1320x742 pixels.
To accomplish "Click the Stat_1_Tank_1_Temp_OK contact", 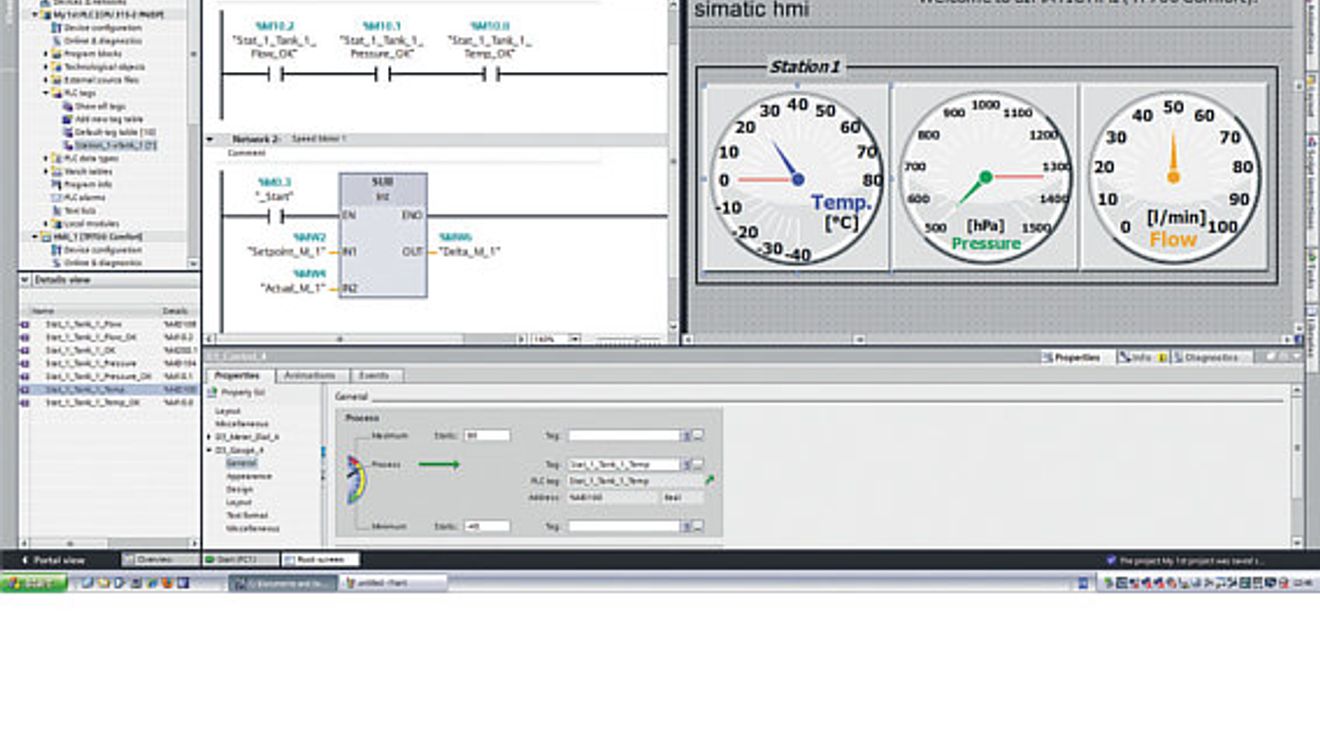I will pos(490,73).
